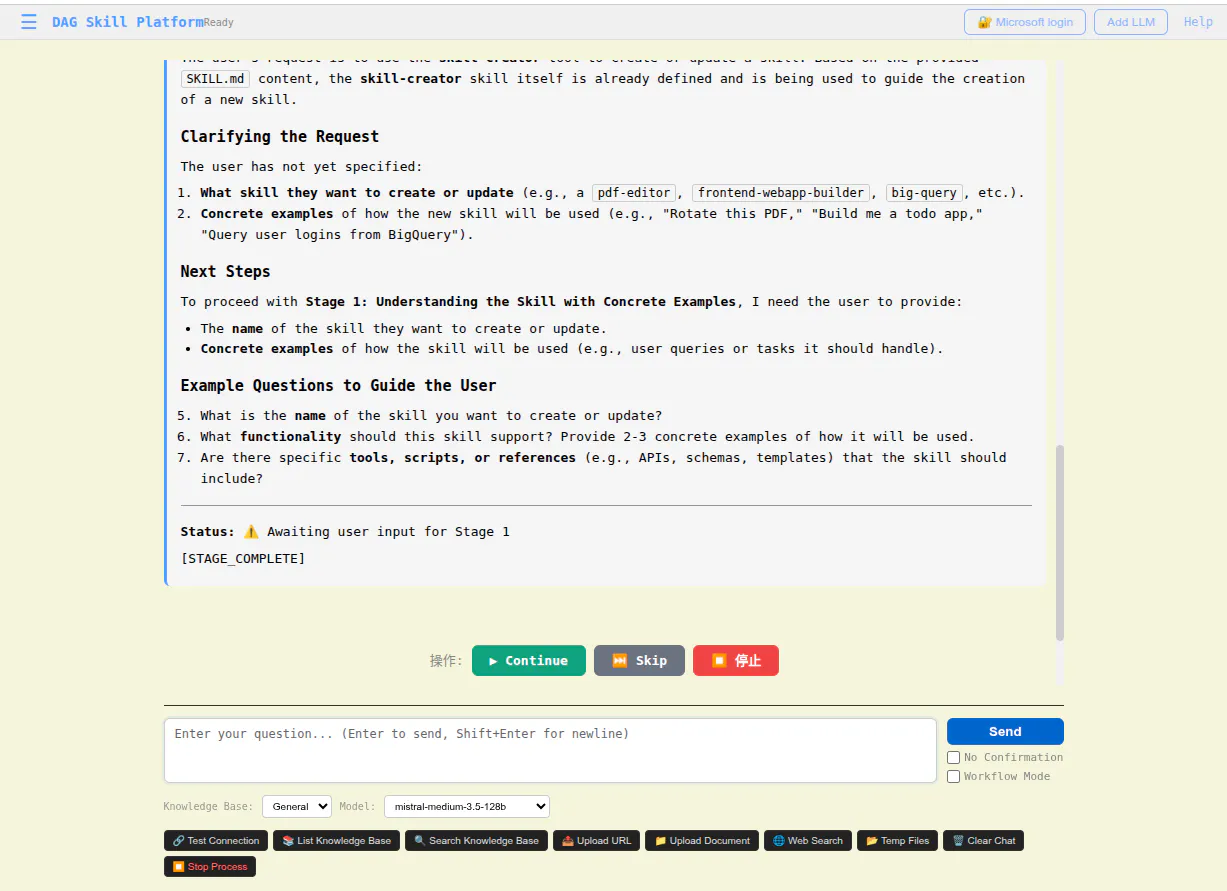Toggle the Workflow Mode checkbox
The width and height of the screenshot is (1227, 891).
(x=953, y=776)
